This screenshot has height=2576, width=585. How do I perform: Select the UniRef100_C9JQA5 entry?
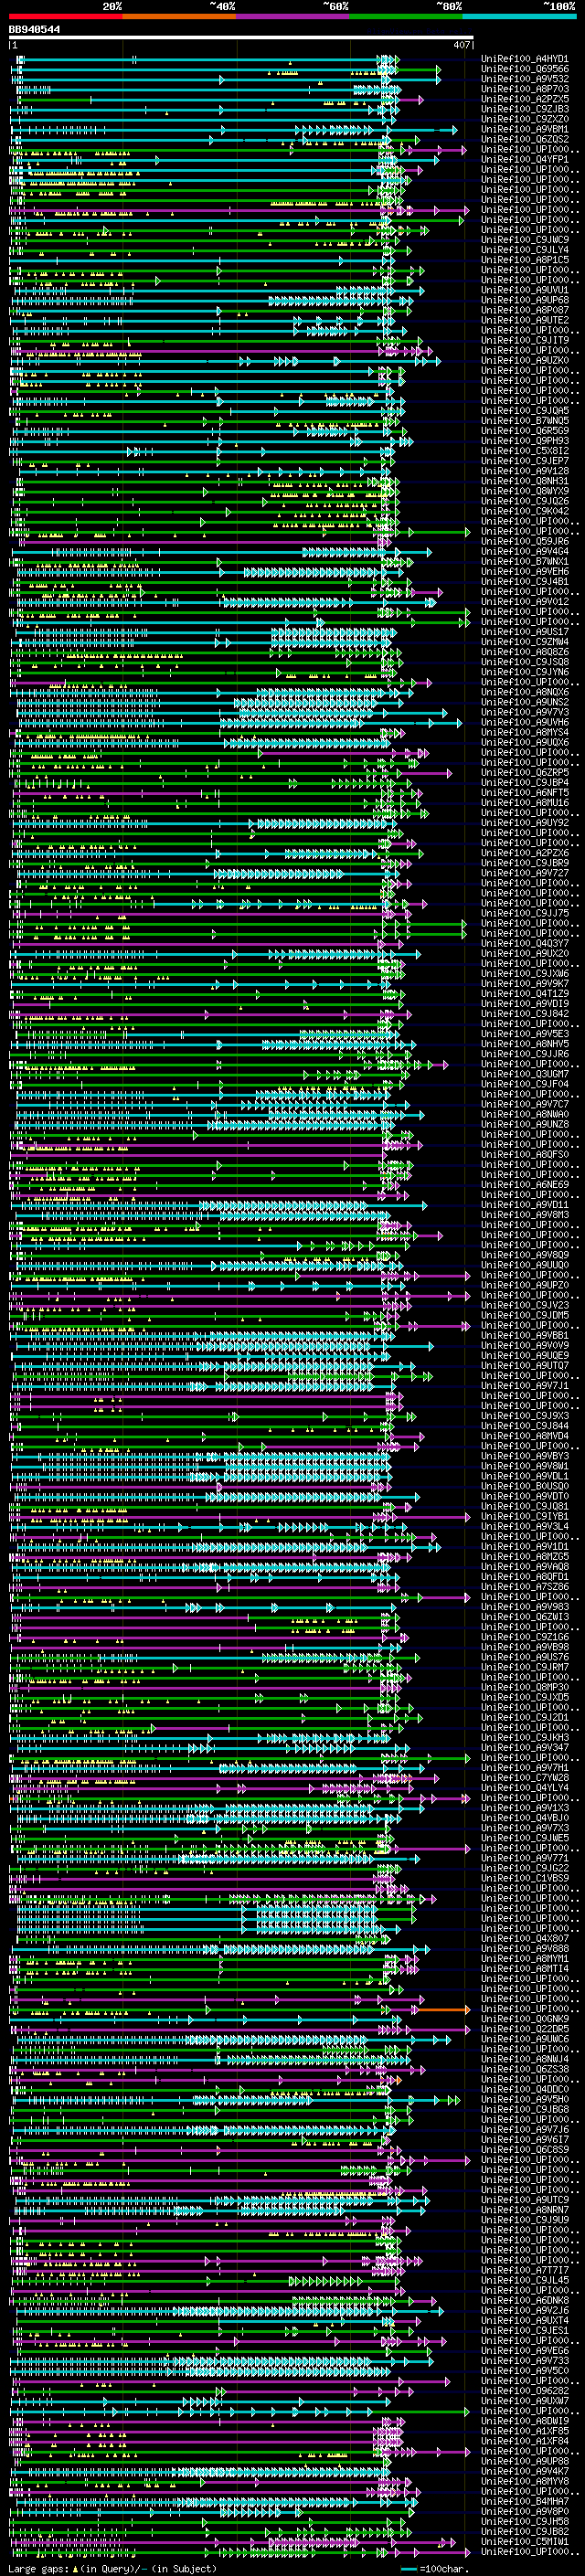click(x=524, y=411)
